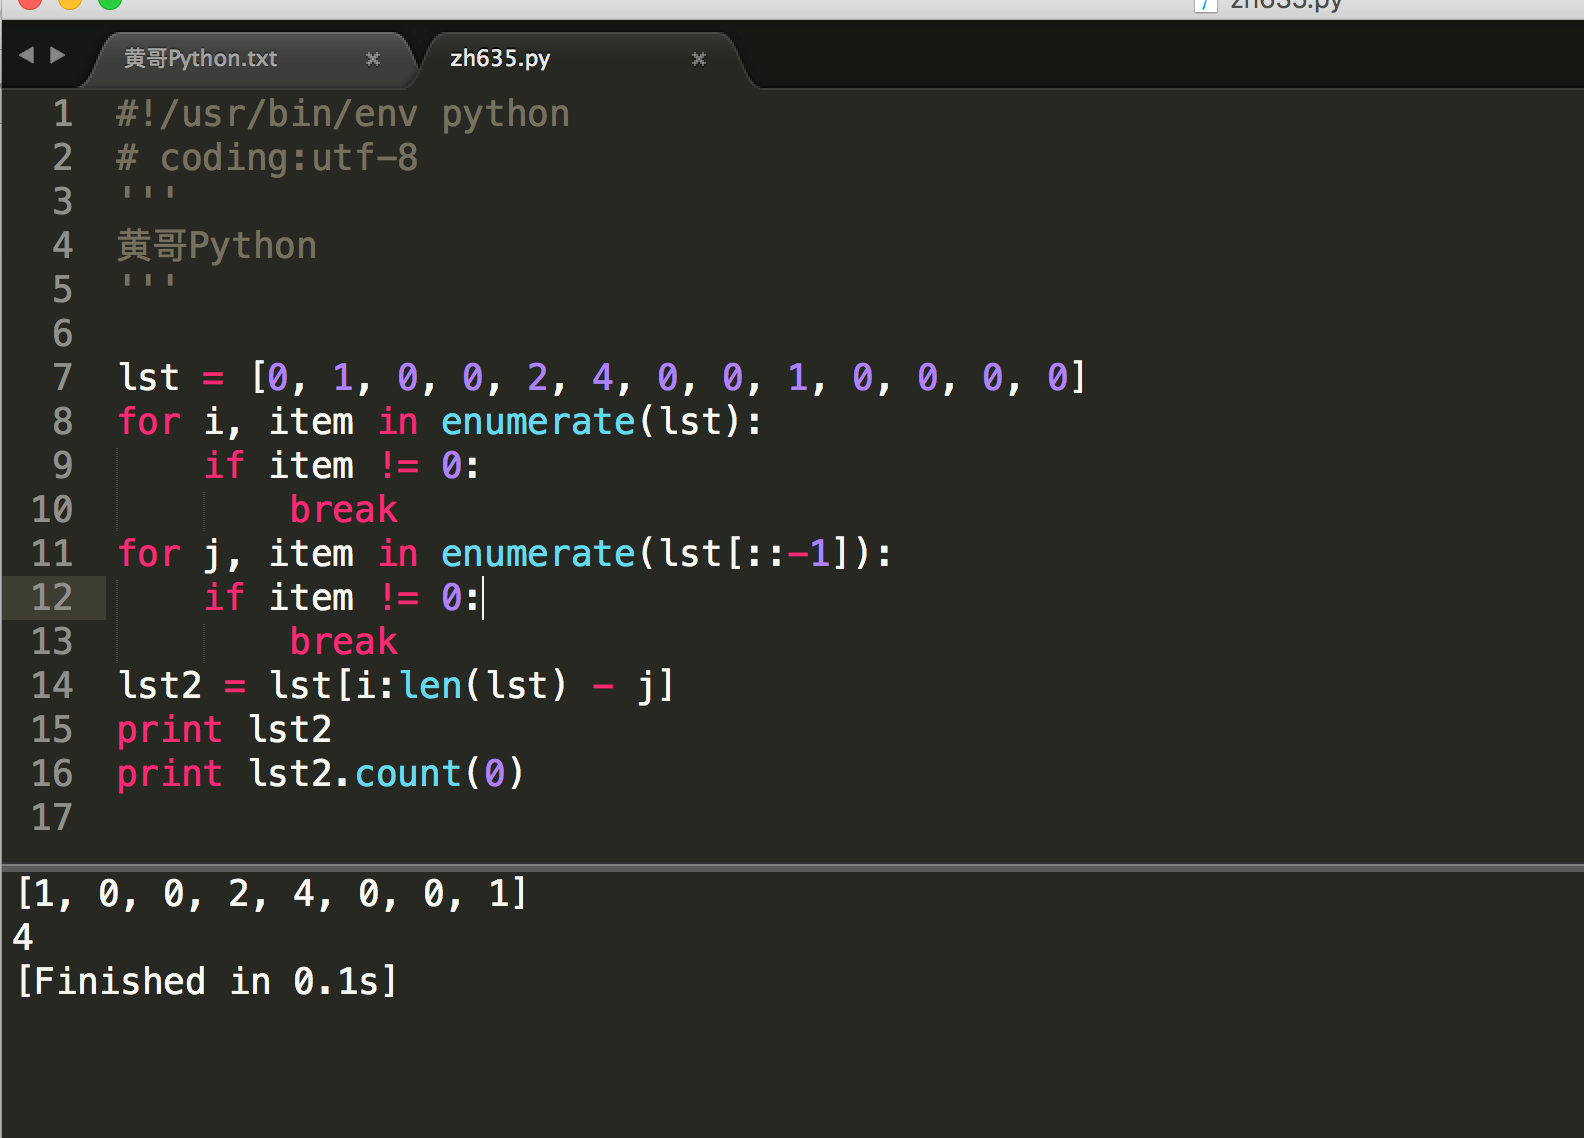
Task: Click the 'for' keyword on line 11
Action: pyautogui.click(x=149, y=553)
